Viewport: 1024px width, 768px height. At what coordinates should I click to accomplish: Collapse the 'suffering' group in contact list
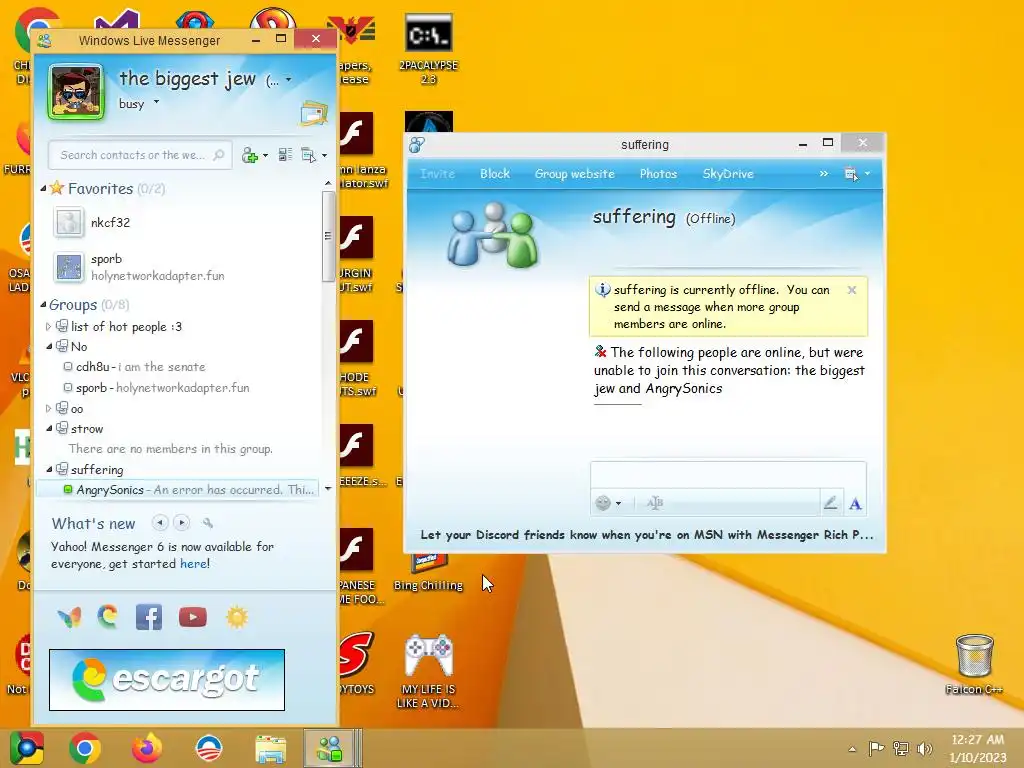pyautogui.click(x=49, y=470)
